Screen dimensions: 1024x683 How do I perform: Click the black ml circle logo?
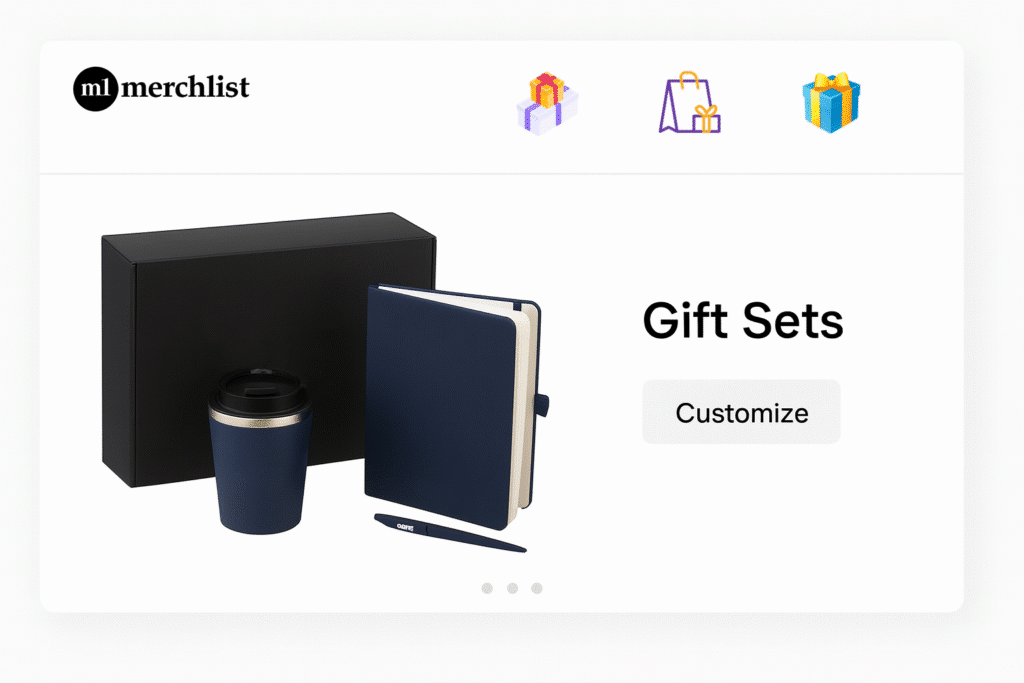95,88
